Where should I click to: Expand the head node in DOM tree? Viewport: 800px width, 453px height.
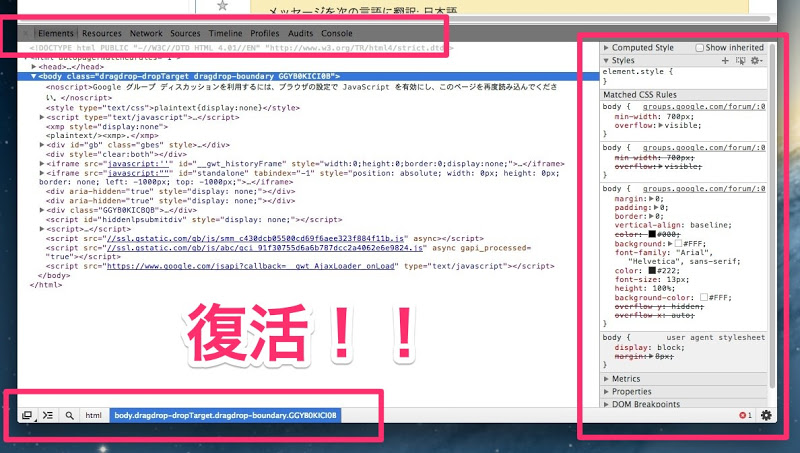click(x=34, y=67)
